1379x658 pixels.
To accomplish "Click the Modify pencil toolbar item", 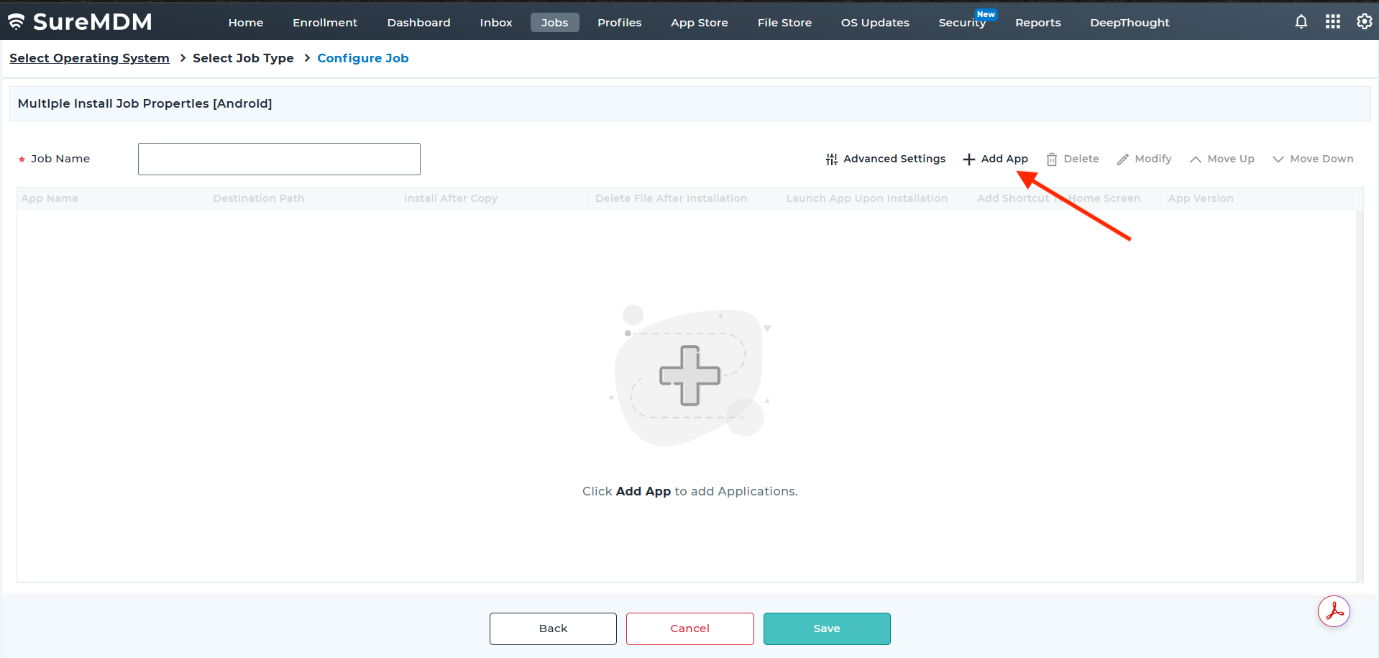I will [1144, 159].
